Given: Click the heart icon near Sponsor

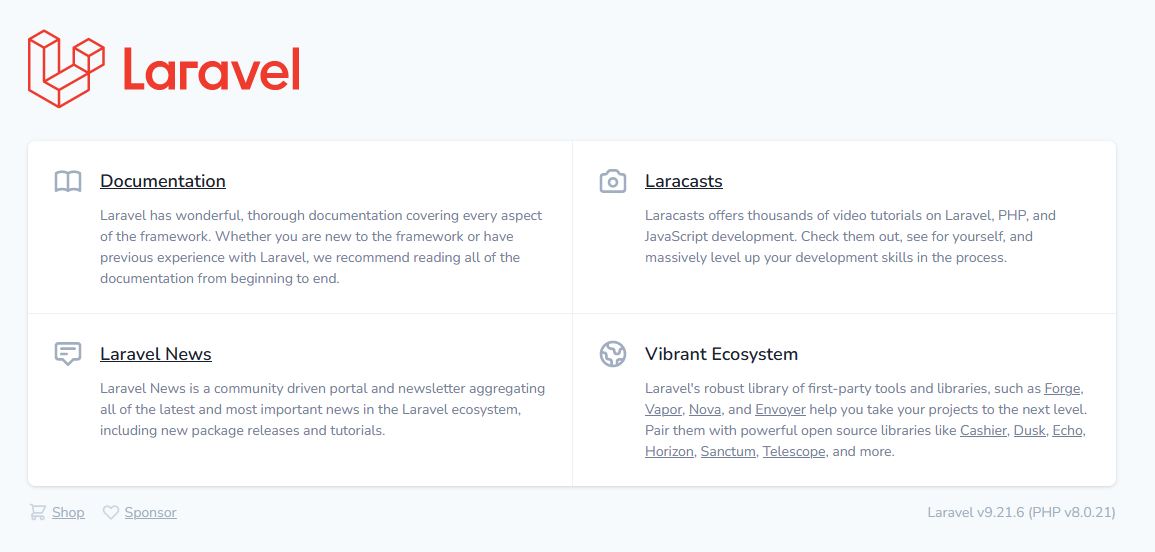Looking at the screenshot, I should [x=111, y=512].
